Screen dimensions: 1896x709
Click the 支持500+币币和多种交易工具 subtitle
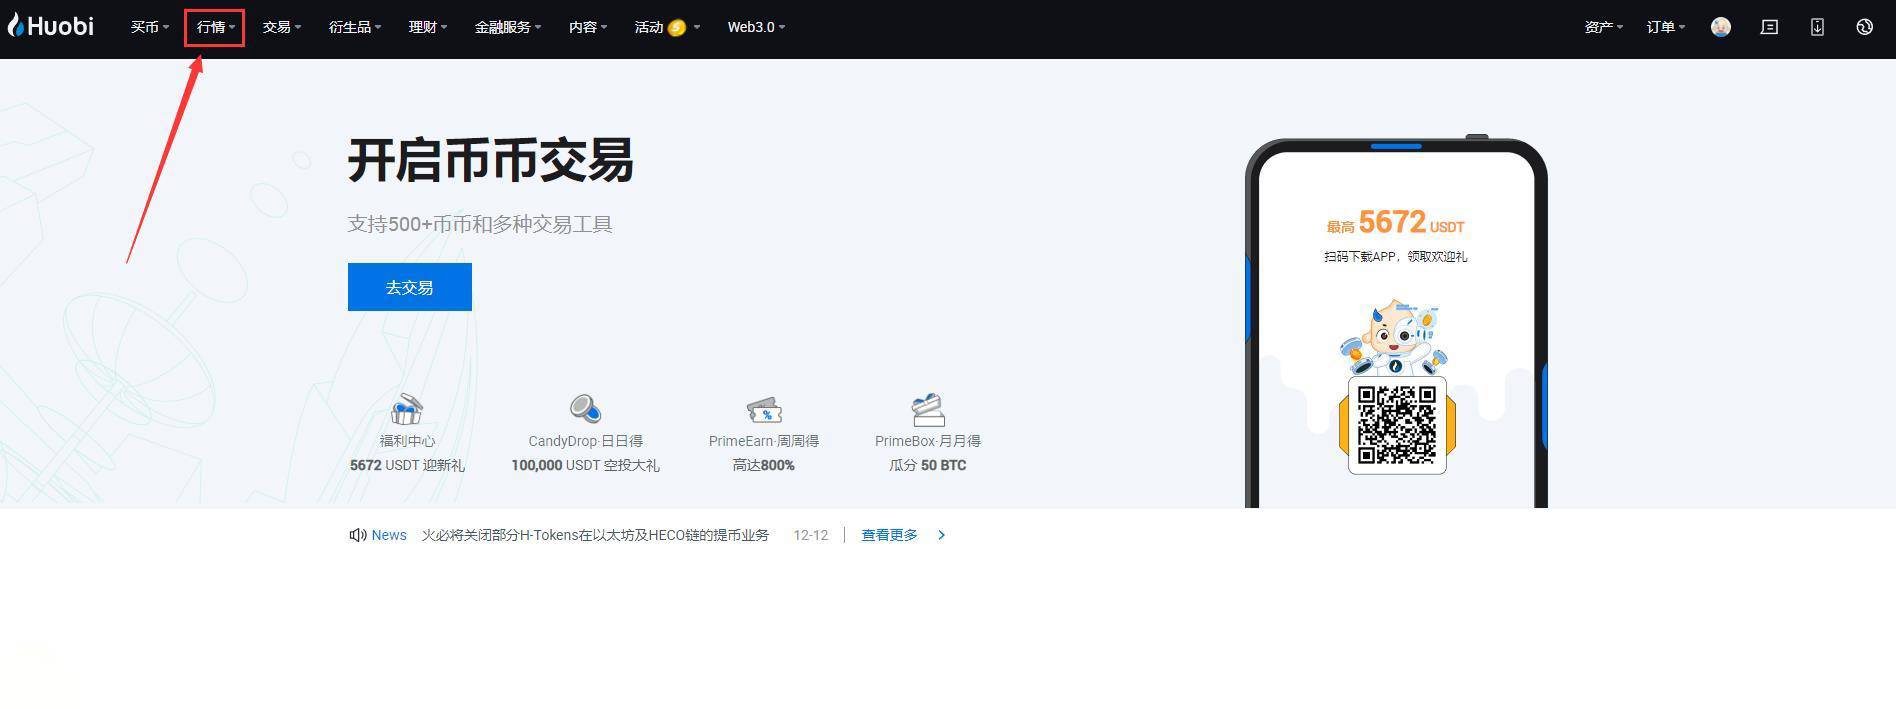click(x=480, y=224)
